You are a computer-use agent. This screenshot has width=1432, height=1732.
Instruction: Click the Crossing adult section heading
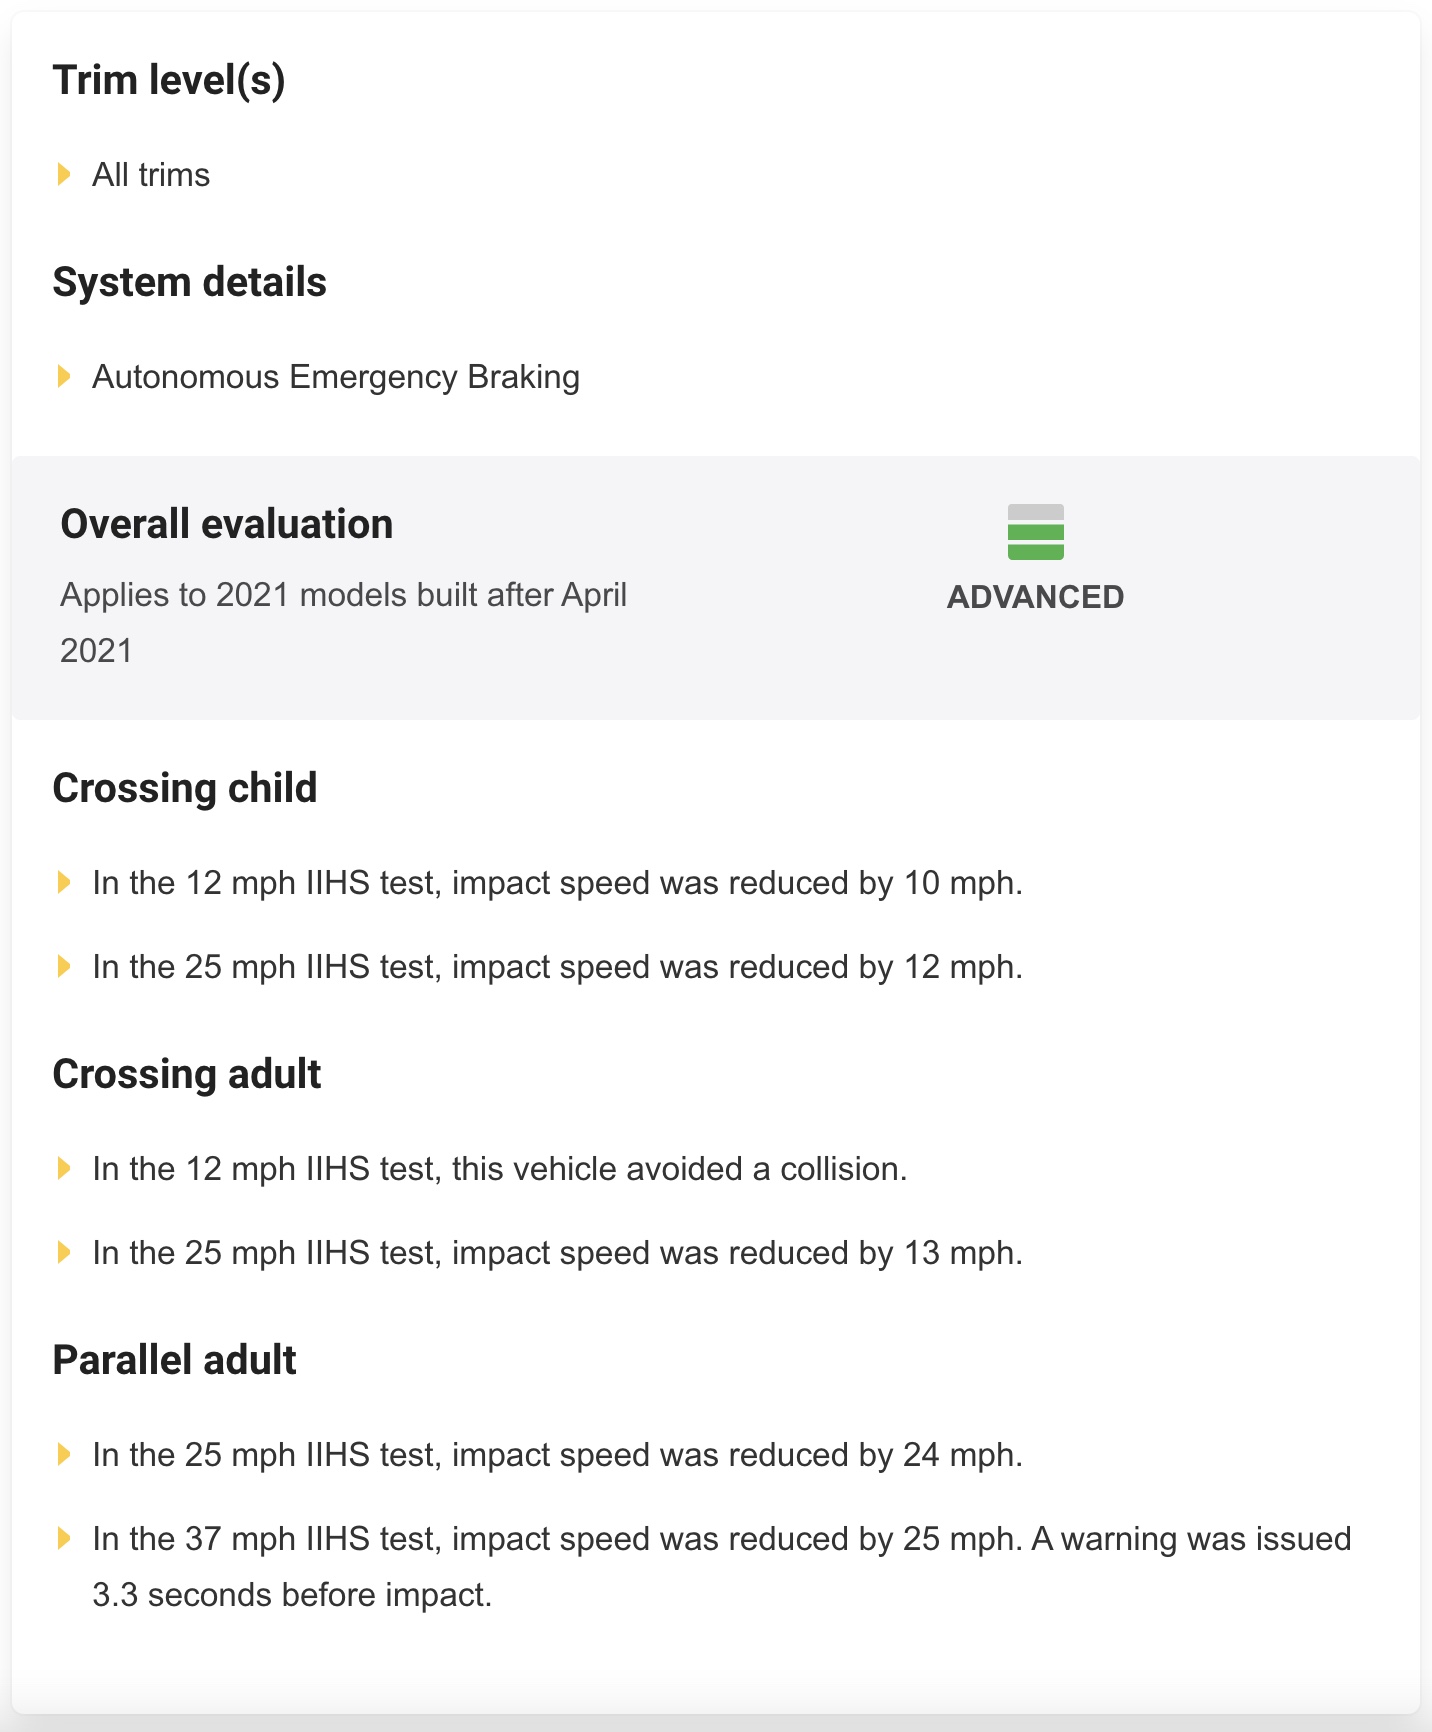pyautogui.click(x=187, y=1074)
